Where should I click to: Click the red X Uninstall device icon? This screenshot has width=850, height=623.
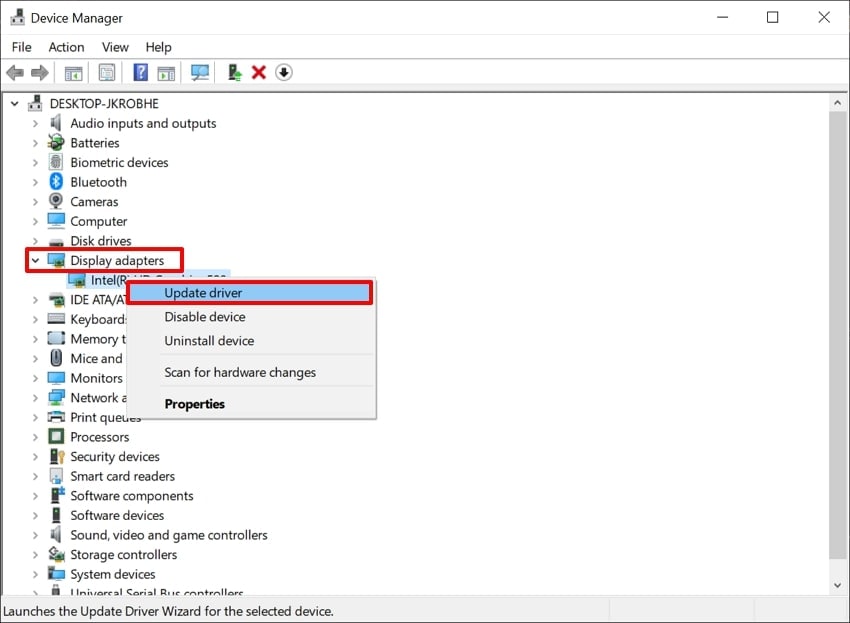click(258, 71)
